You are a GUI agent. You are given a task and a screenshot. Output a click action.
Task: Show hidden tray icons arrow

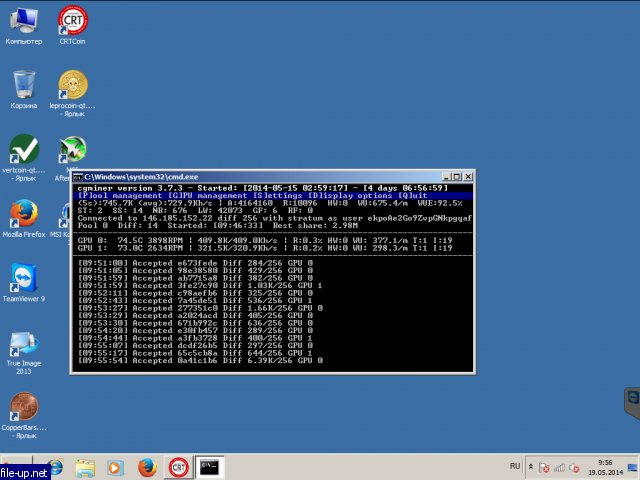(531, 466)
